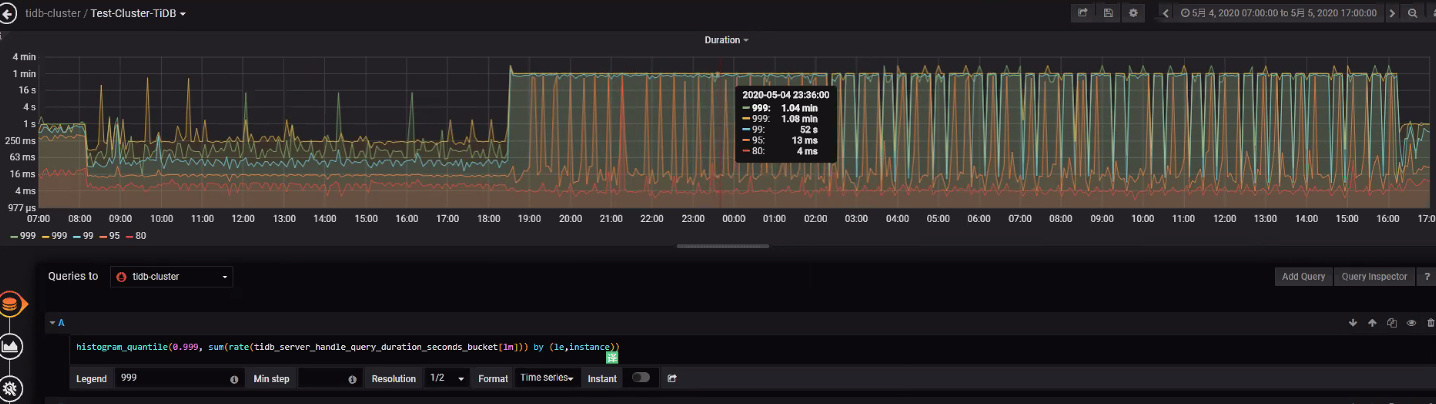Viewport: 1436px width, 404px height.
Task: Open dashboard settings via the gear icon
Action: [x=1133, y=13]
